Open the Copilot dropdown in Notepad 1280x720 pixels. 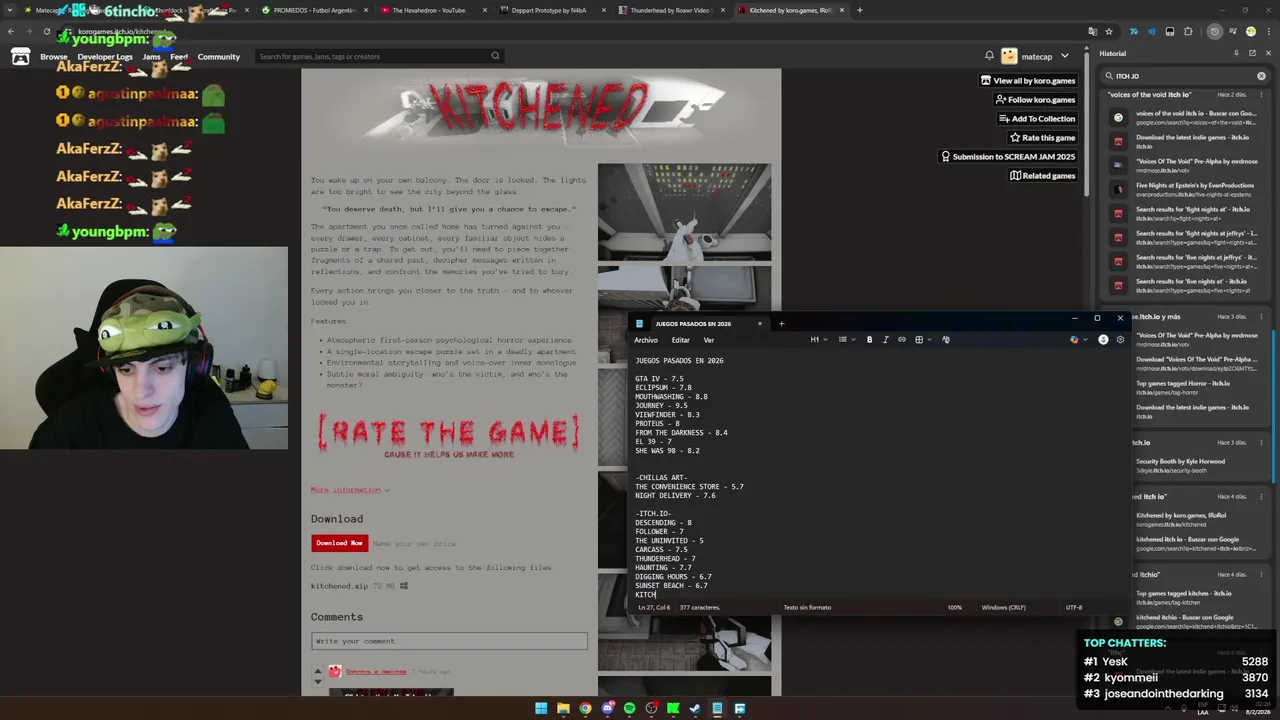pyautogui.click(x=1079, y=340)
